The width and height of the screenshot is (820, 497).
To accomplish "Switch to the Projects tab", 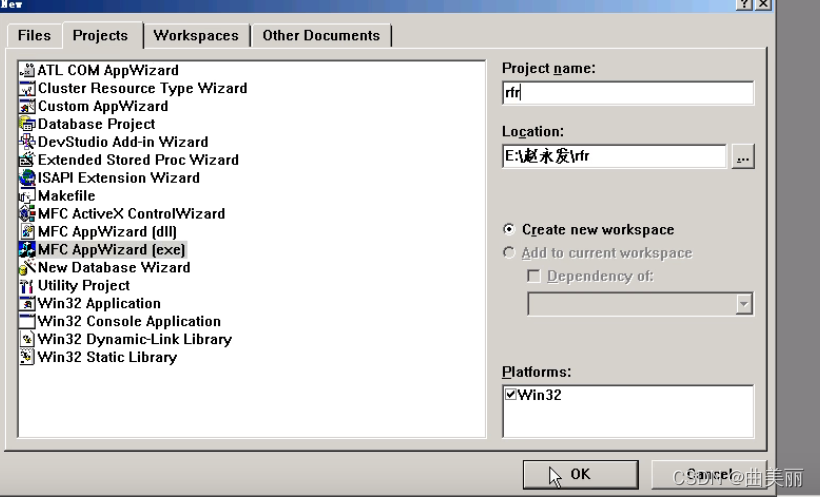I will click(100, 36).
